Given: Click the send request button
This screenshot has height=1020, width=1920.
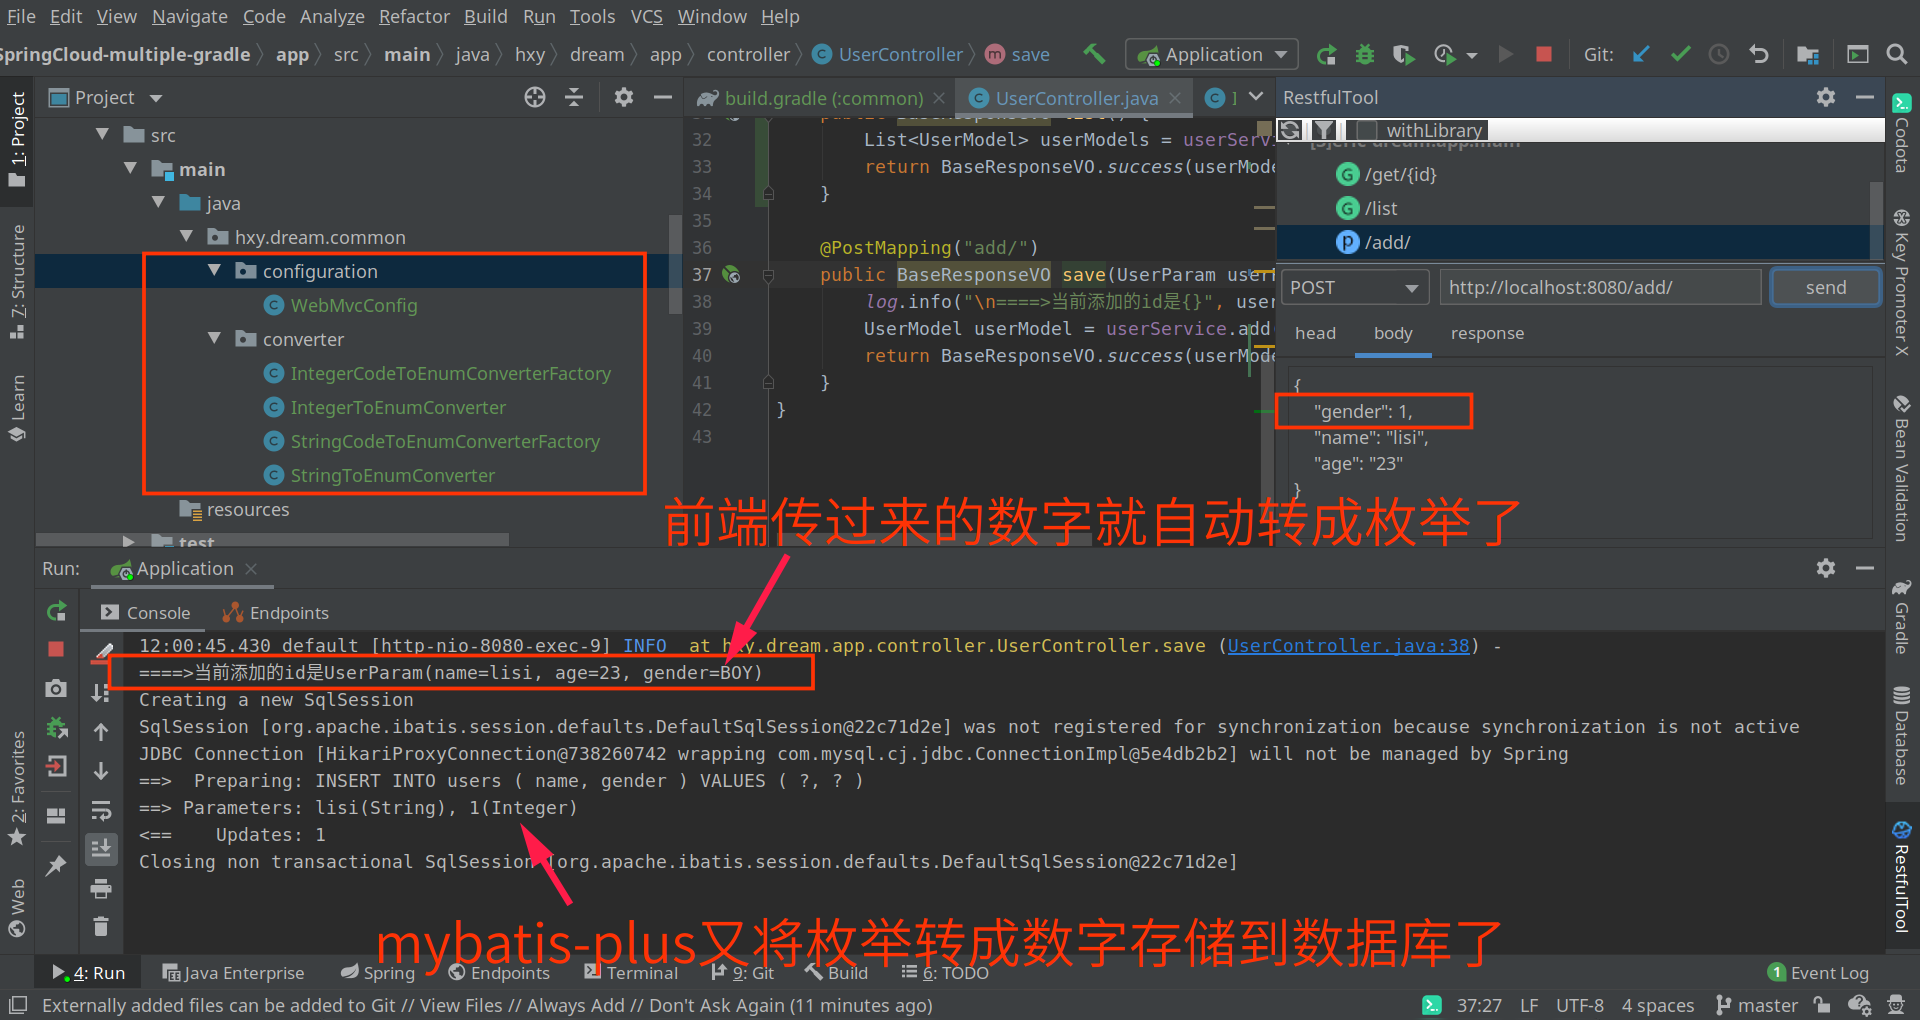Looking at the screenshot, I should tap(1825, 288).
